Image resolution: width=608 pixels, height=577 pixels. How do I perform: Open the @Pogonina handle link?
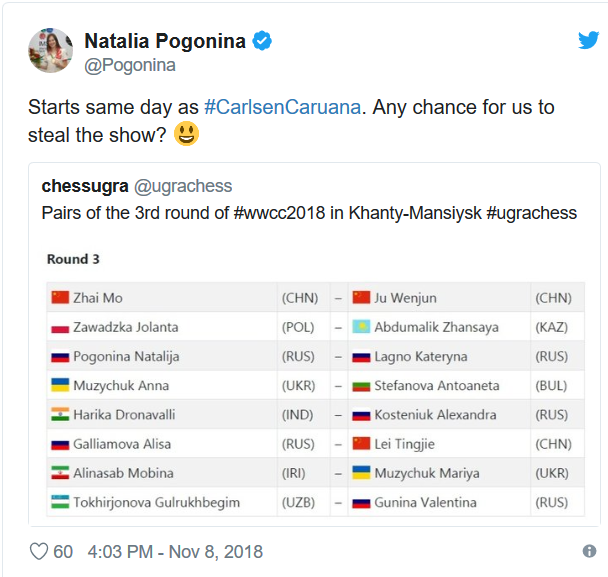[x=130, y=65]
